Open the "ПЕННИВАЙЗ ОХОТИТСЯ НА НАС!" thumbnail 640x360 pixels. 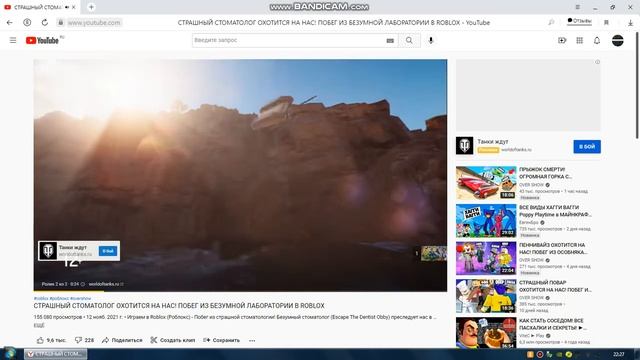[486, 258]
